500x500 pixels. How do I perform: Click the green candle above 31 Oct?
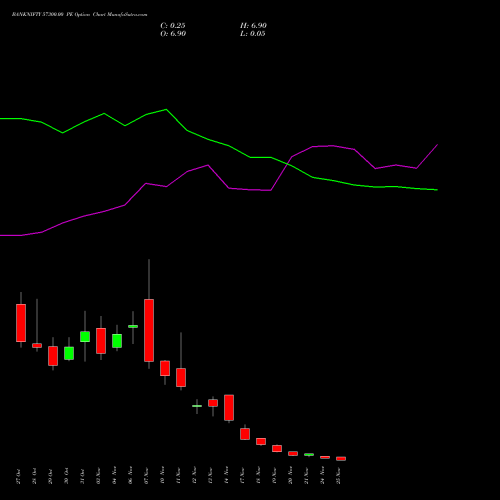[85, 337]
